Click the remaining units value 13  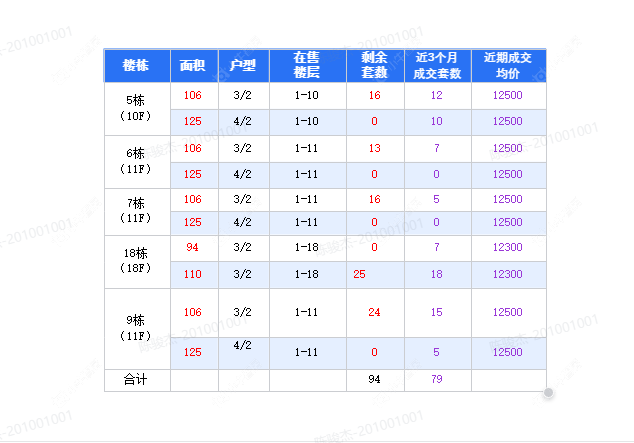coord(375,148)
